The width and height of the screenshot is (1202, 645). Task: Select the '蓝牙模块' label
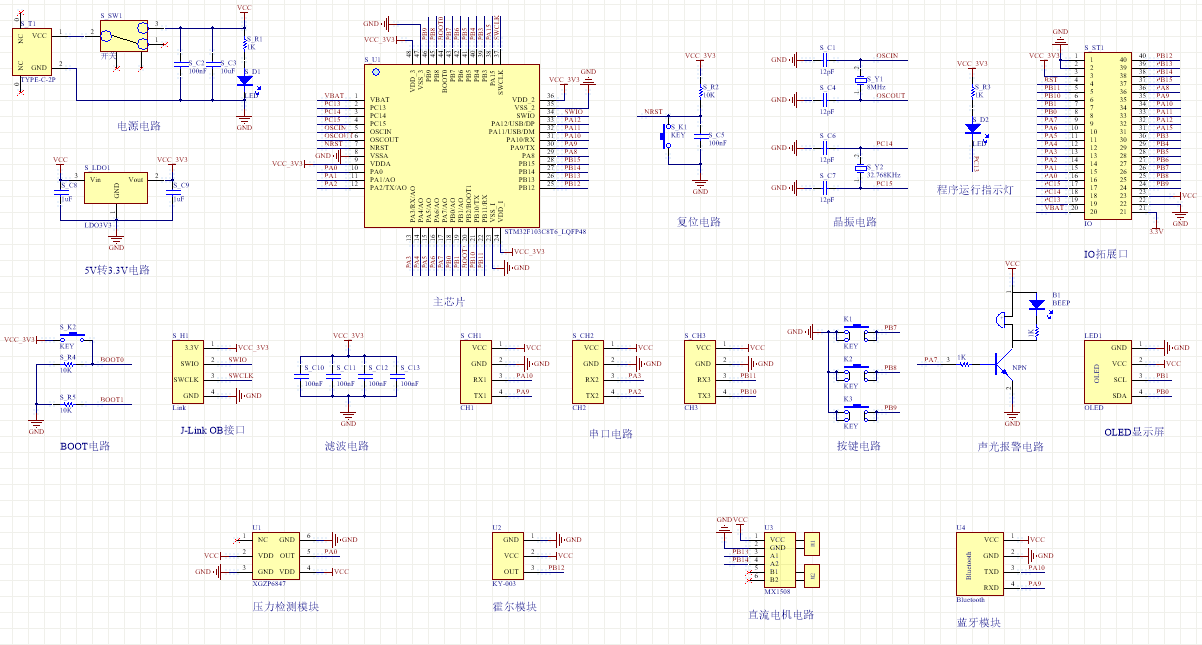[978, 622]
